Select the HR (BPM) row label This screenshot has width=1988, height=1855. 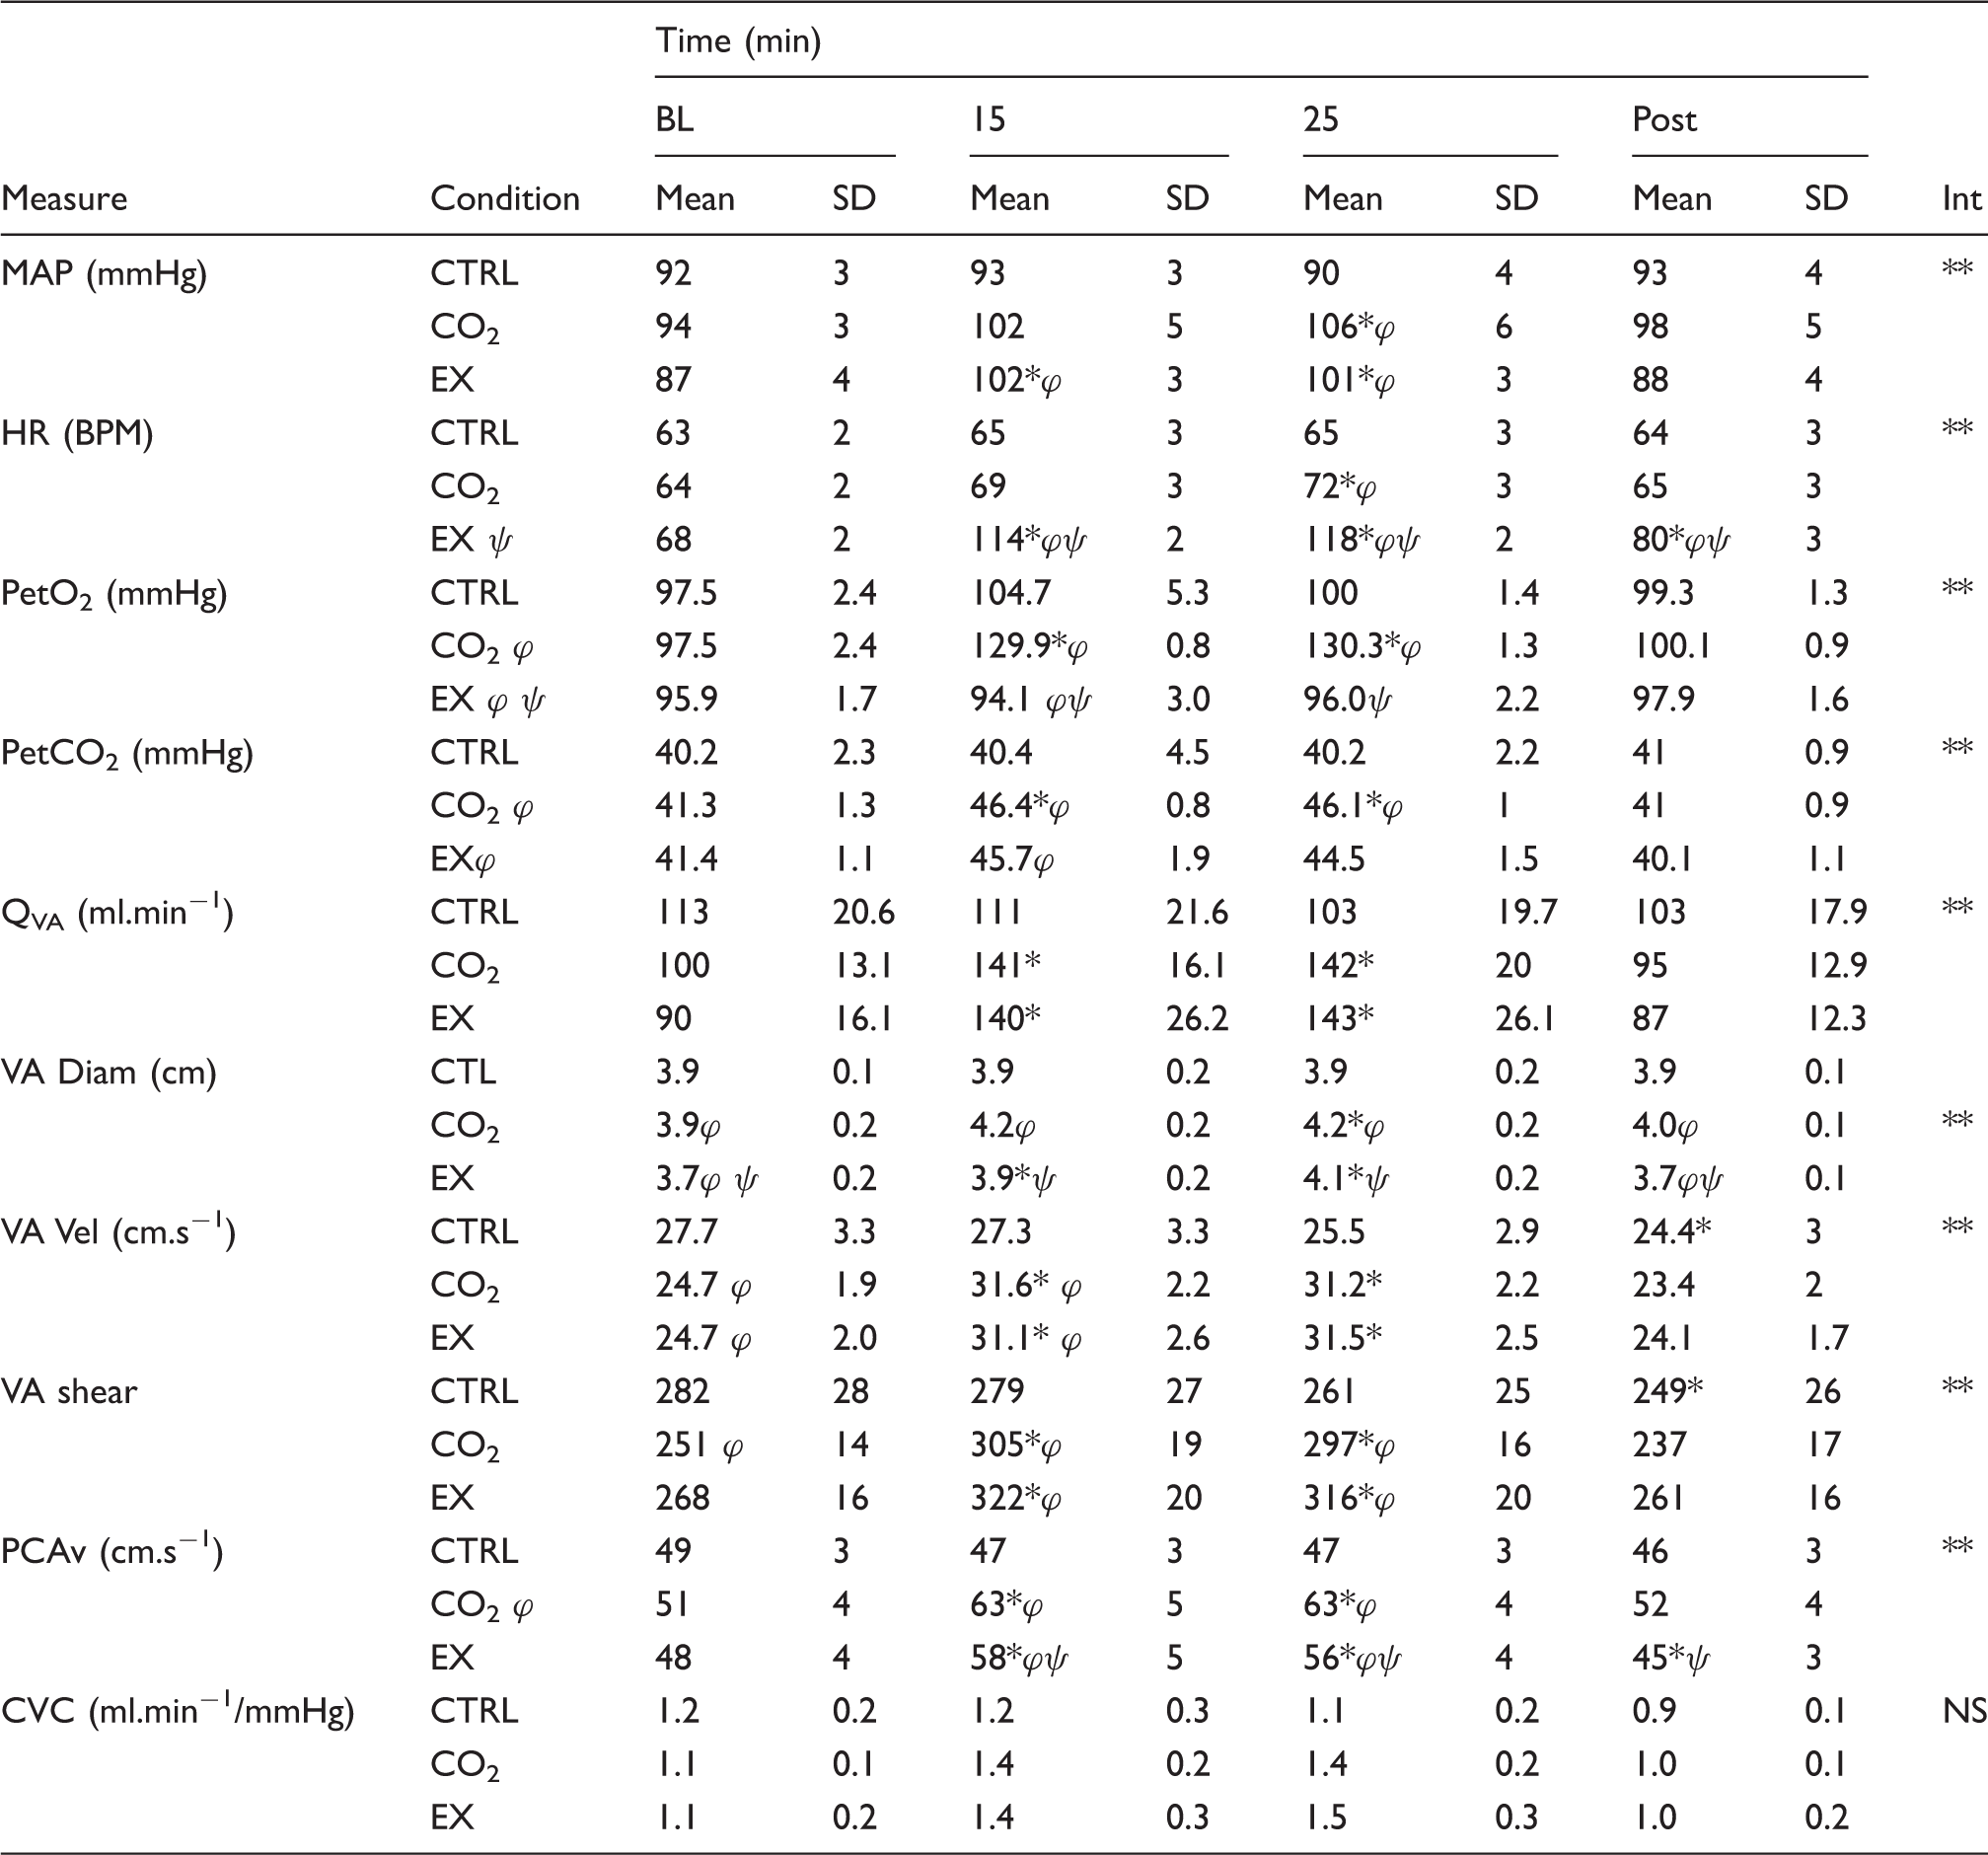coord(77,433)
